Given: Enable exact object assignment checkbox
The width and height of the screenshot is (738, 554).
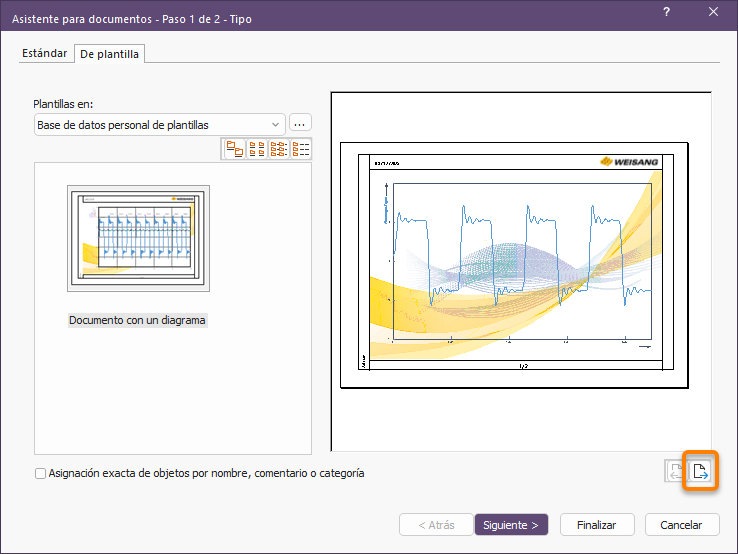Looking at the screenshot, I should pos(41,474).
